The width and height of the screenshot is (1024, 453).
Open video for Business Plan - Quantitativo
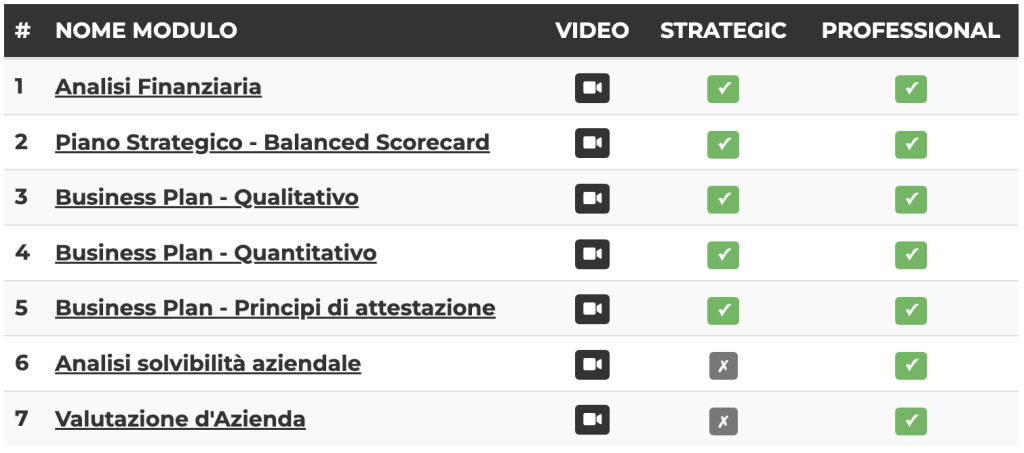point(592,254)
